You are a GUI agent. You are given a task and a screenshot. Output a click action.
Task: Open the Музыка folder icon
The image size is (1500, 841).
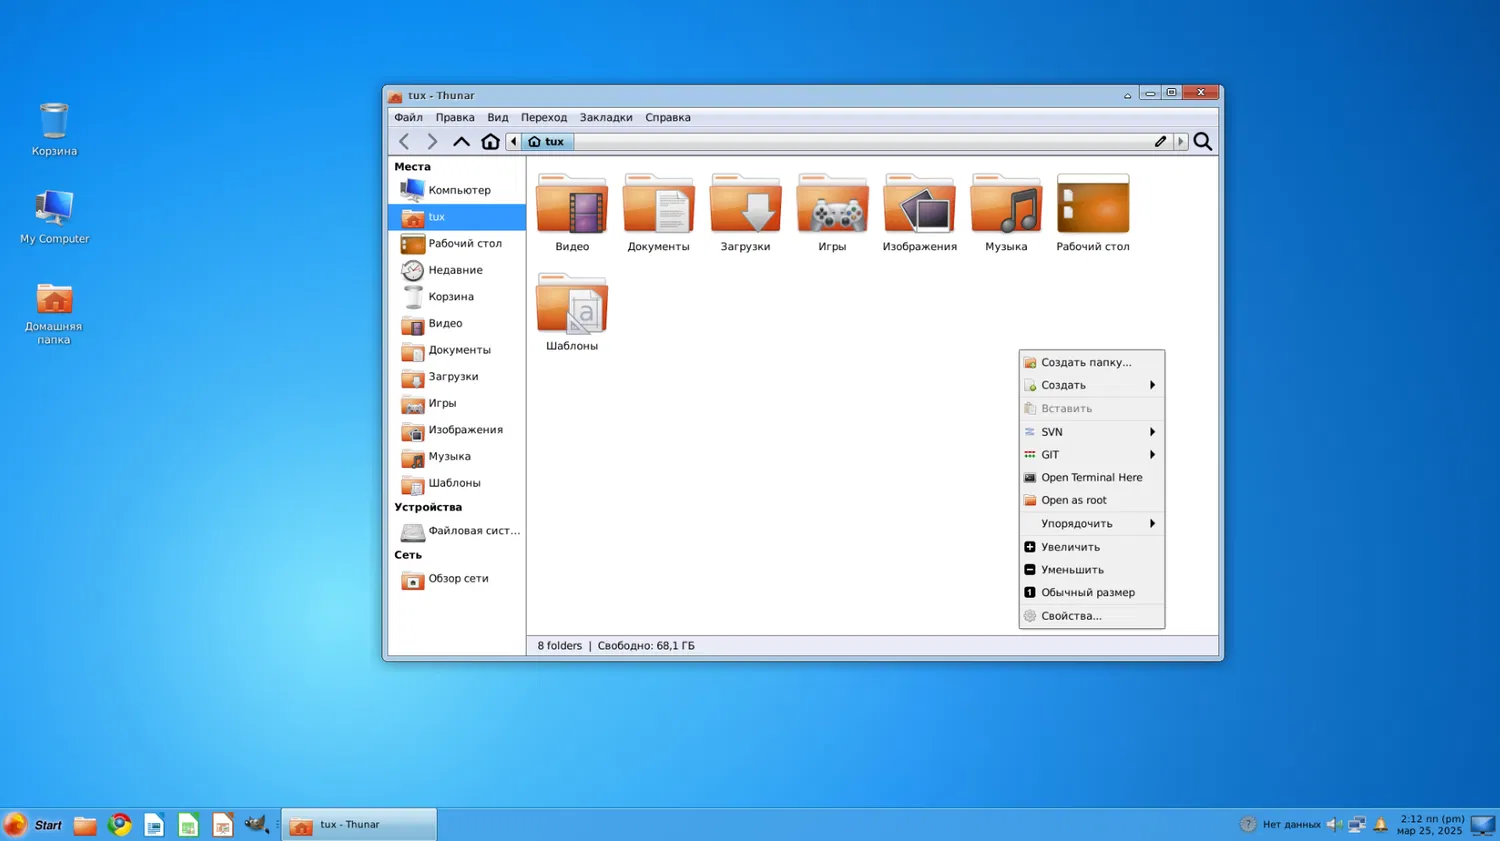click(1005, 205)
